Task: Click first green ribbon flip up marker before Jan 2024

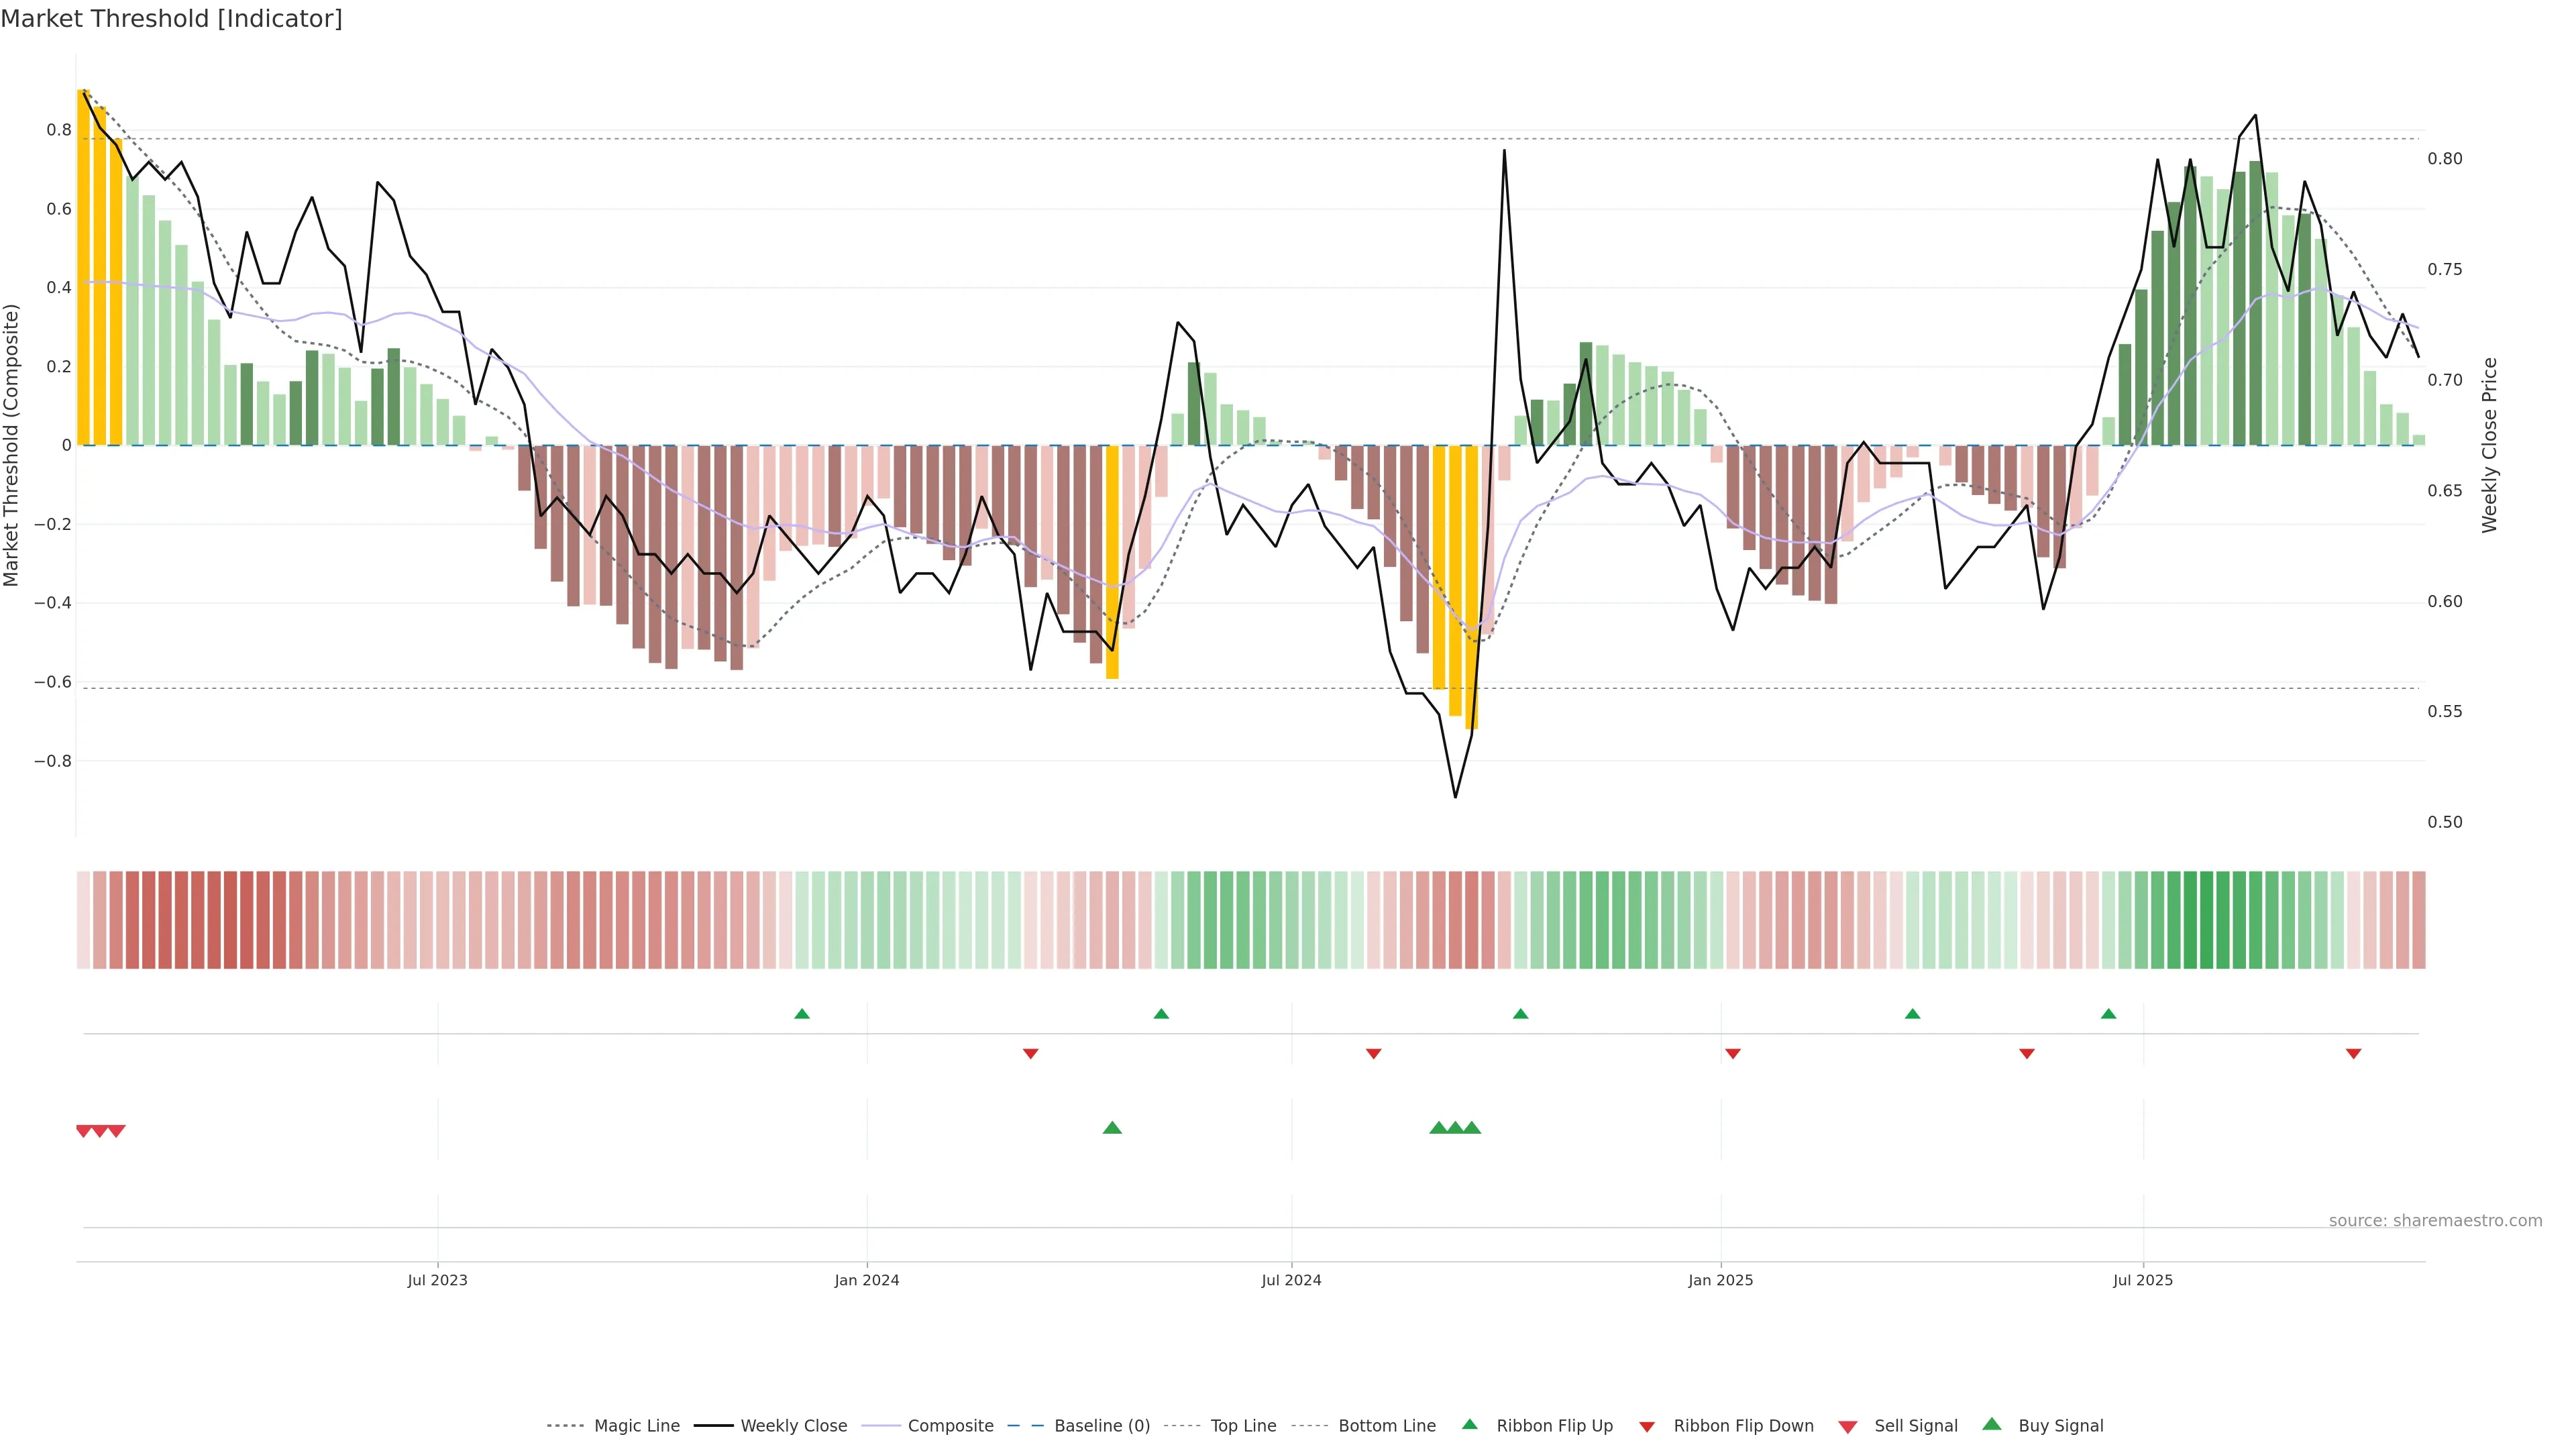Action: tap(801, 1014)
